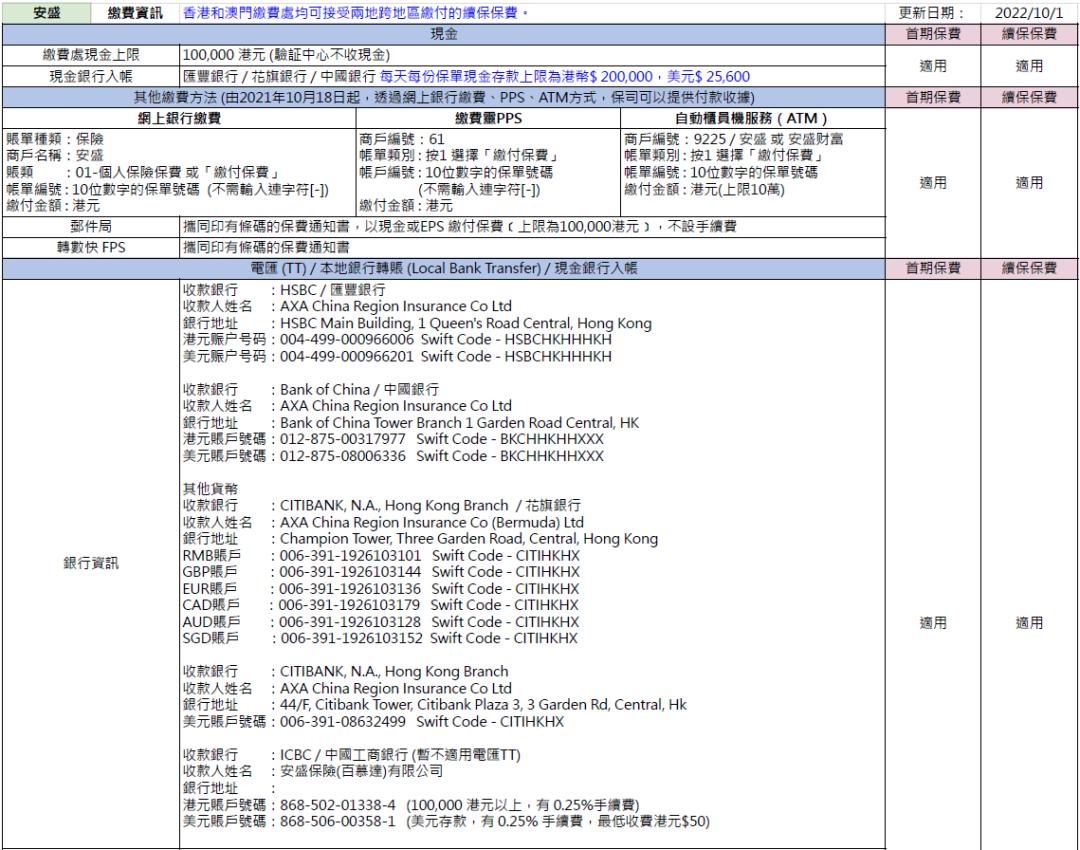Select the 繳費資訊 header cell

tap(135, 12)
